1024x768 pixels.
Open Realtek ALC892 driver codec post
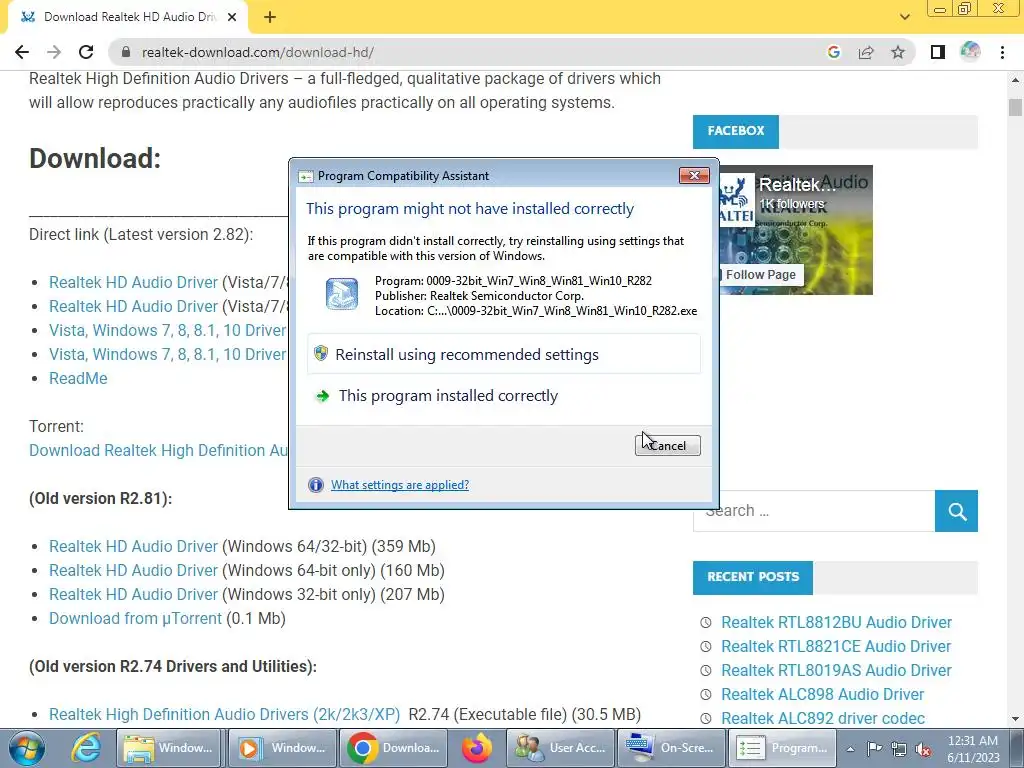coord(822,718)
